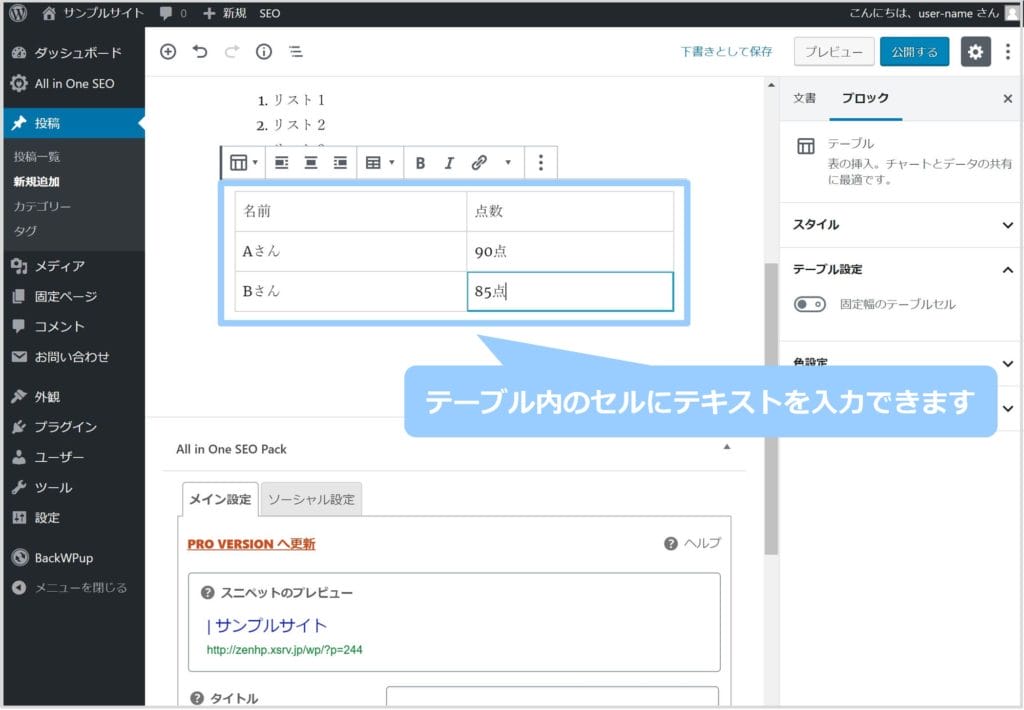Screen dimensions: 1024x710
Task: Align table left icon
Action: pos(281,163)
